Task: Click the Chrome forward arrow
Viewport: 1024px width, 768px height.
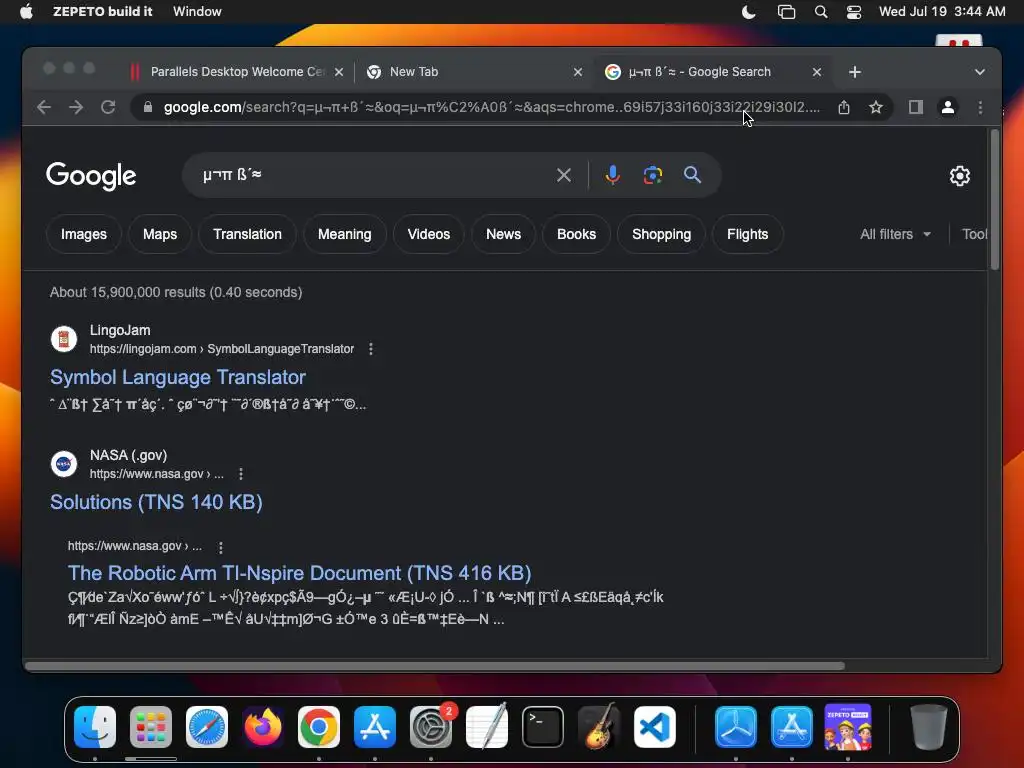Action: [76, 107]
